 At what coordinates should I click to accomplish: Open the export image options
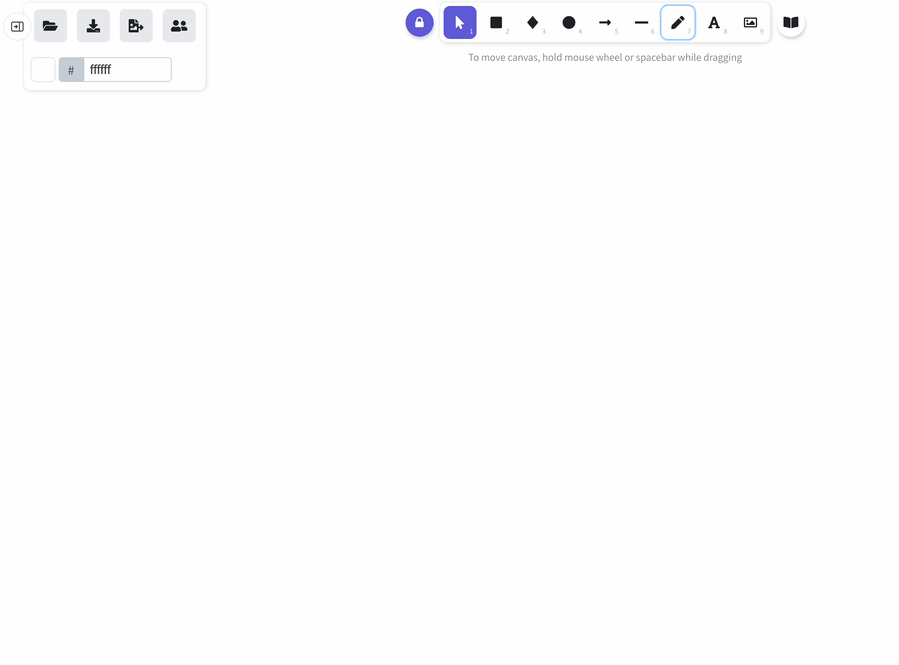pyautogui.click(x=136, y=26)
